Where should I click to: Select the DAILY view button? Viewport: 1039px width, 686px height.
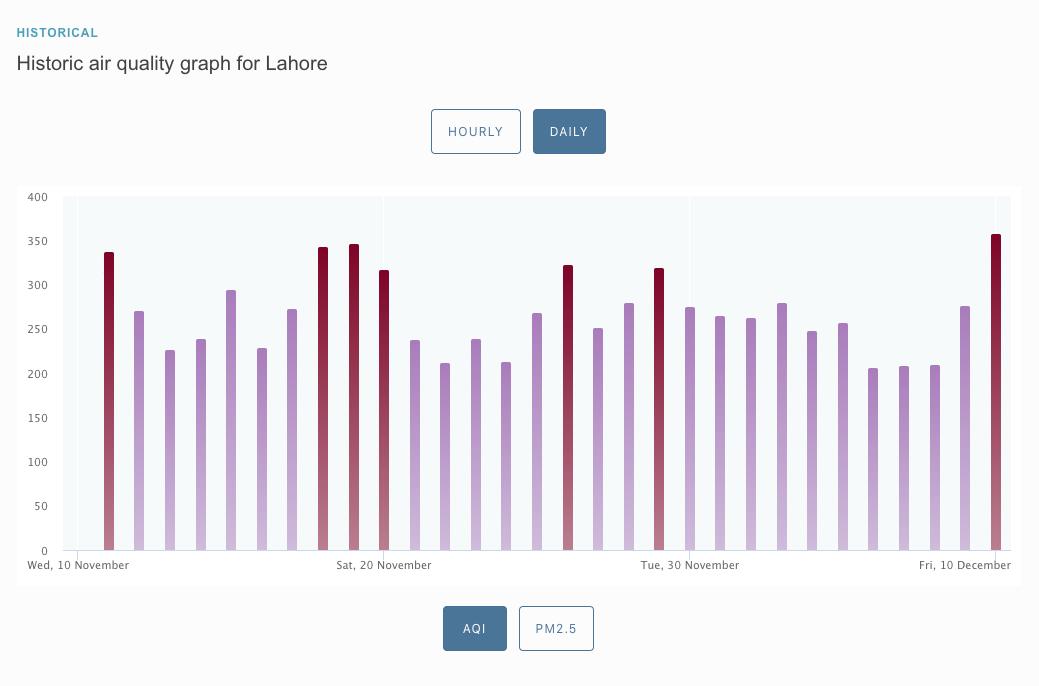tap(569, 131)
